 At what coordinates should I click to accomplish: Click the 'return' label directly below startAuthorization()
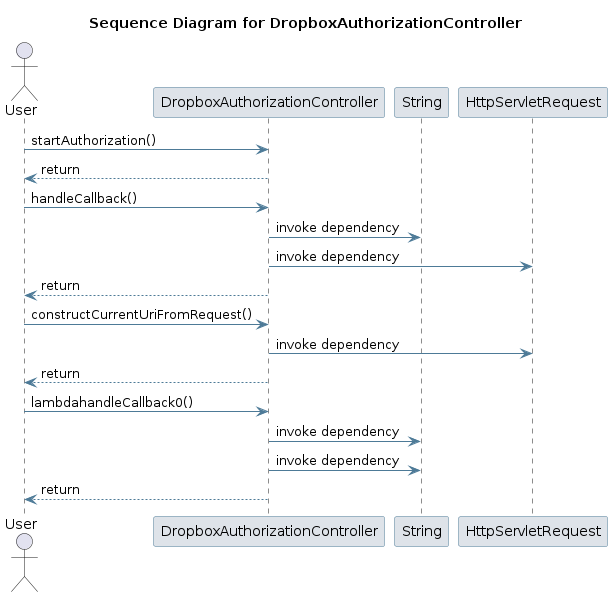60,170
